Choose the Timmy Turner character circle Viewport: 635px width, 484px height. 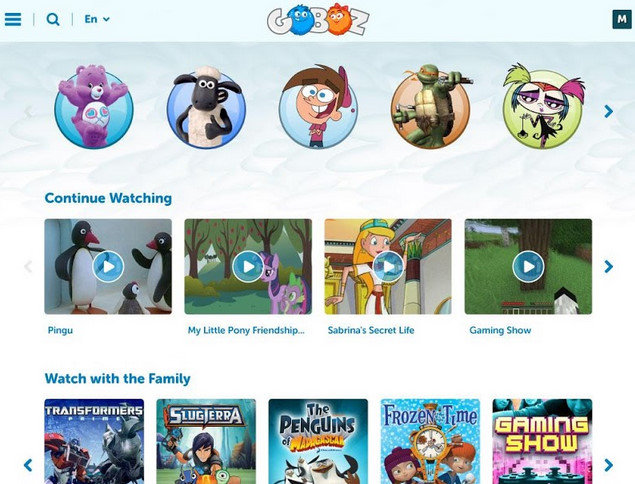(x=318, y=107)
